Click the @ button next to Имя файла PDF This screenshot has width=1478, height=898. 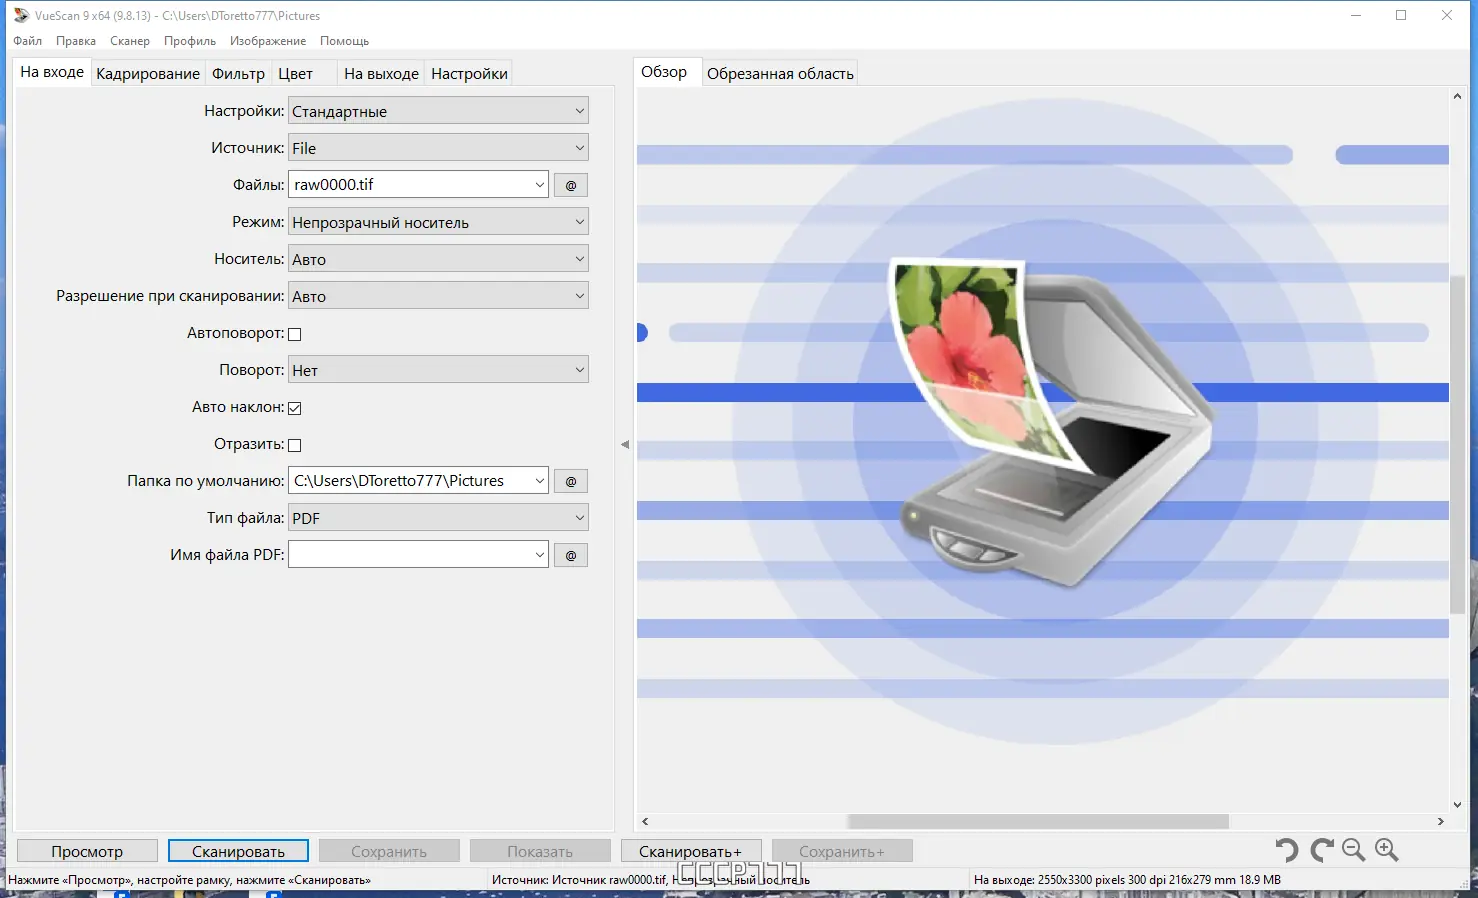(571, 555)
